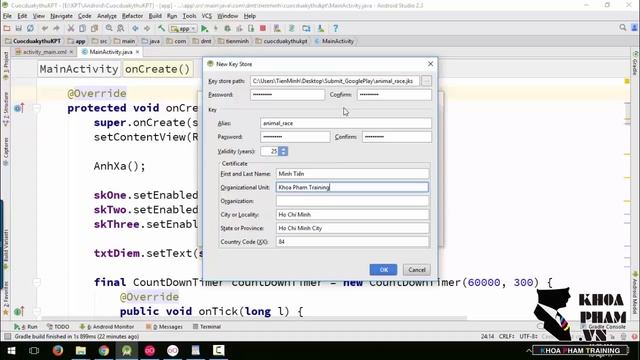
Task: Open the Navigate menu
Action: (x=61, y=16)
